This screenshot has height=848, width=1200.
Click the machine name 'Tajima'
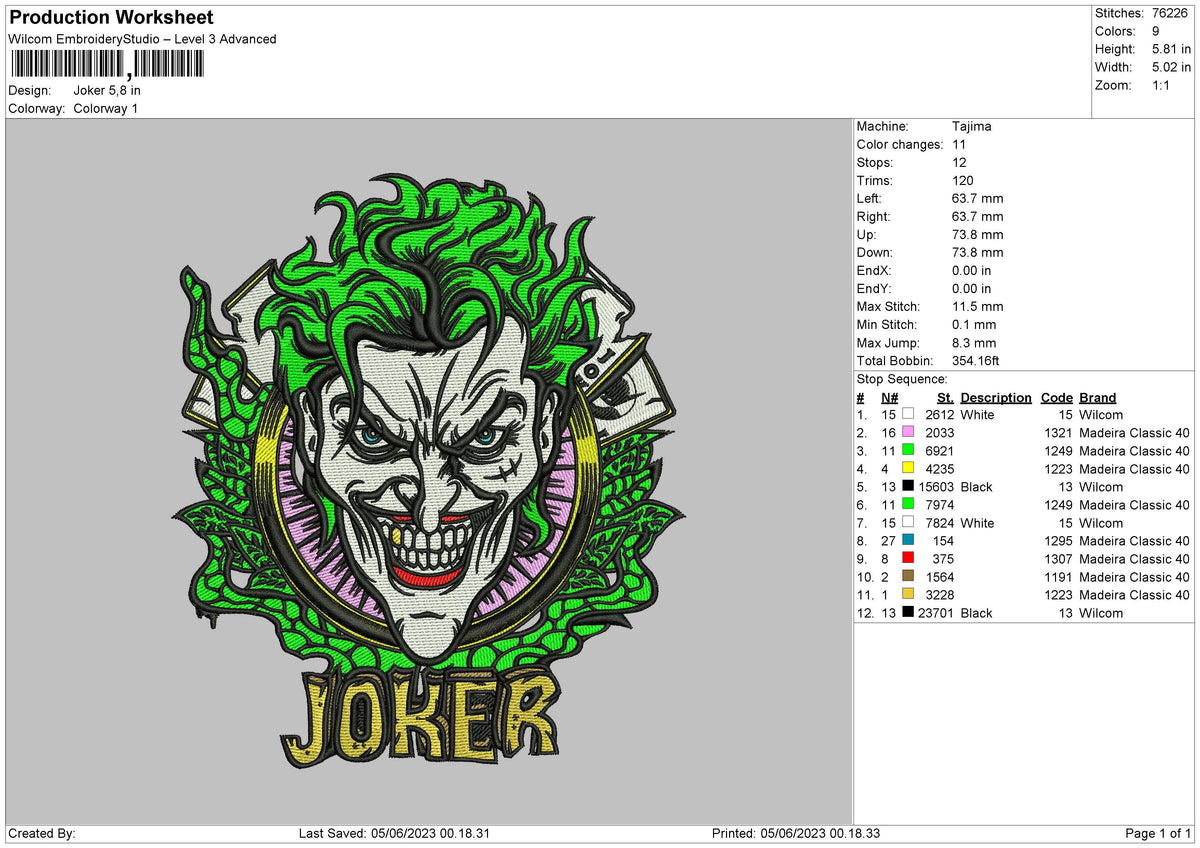(972, 126)
